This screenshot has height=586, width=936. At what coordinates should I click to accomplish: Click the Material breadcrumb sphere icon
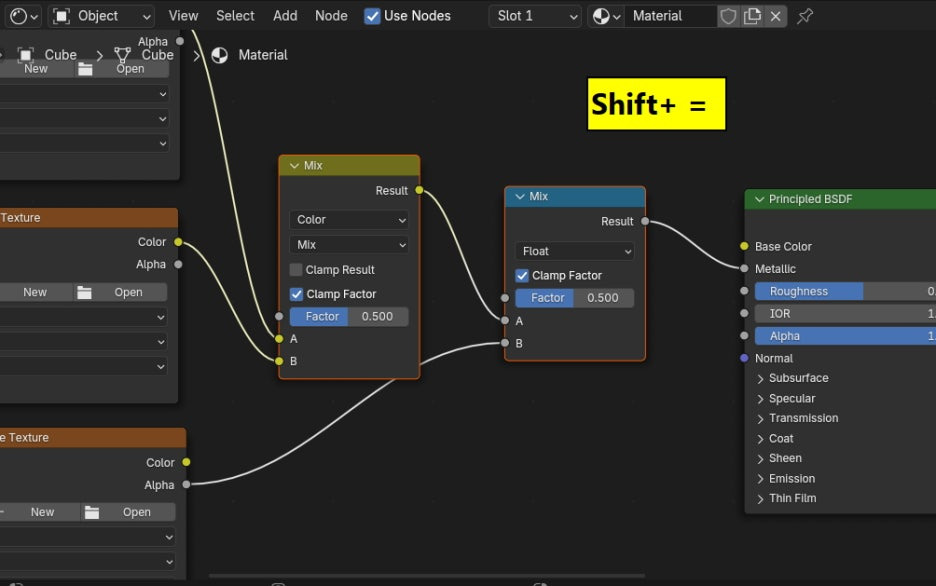click(x=220, y=55)
